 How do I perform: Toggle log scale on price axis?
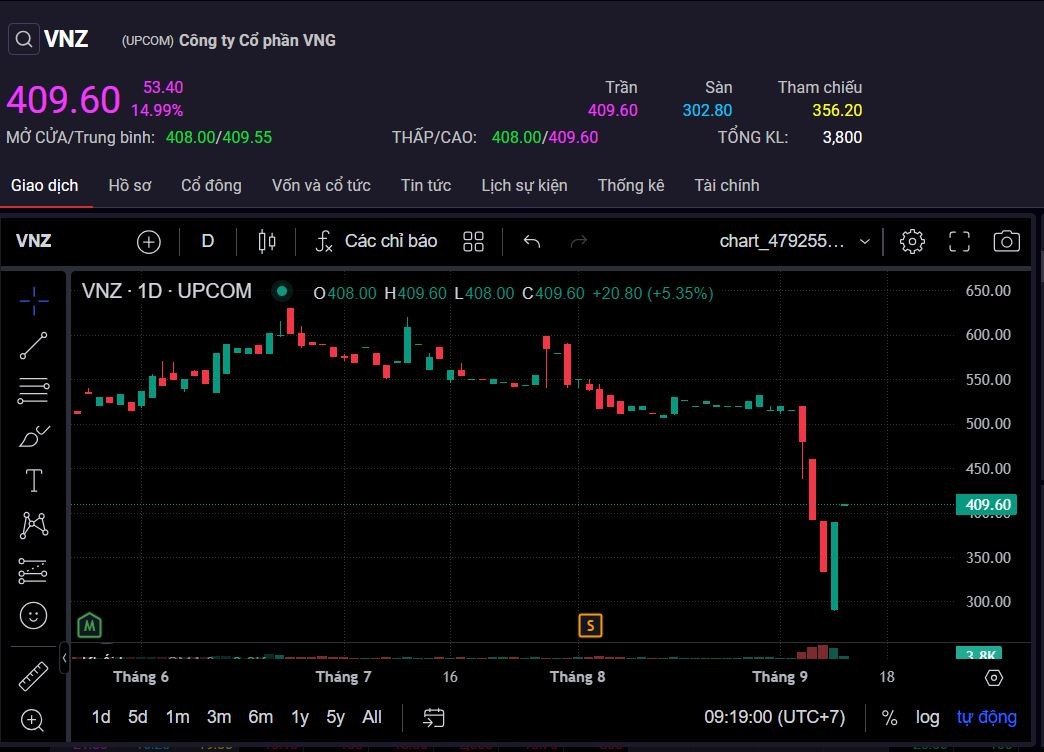click(x=927, y=717)
